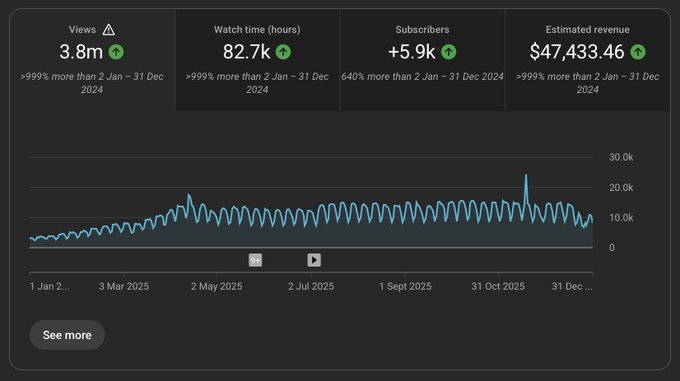This screenshot has width=680, height=381.
Task: Click the green up arrow next to 3.8m
Action: point(116,52)
